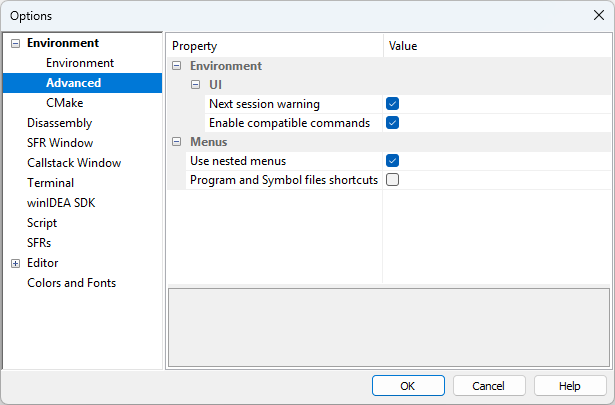Collapse the Menus property group

tap(176, 142)
